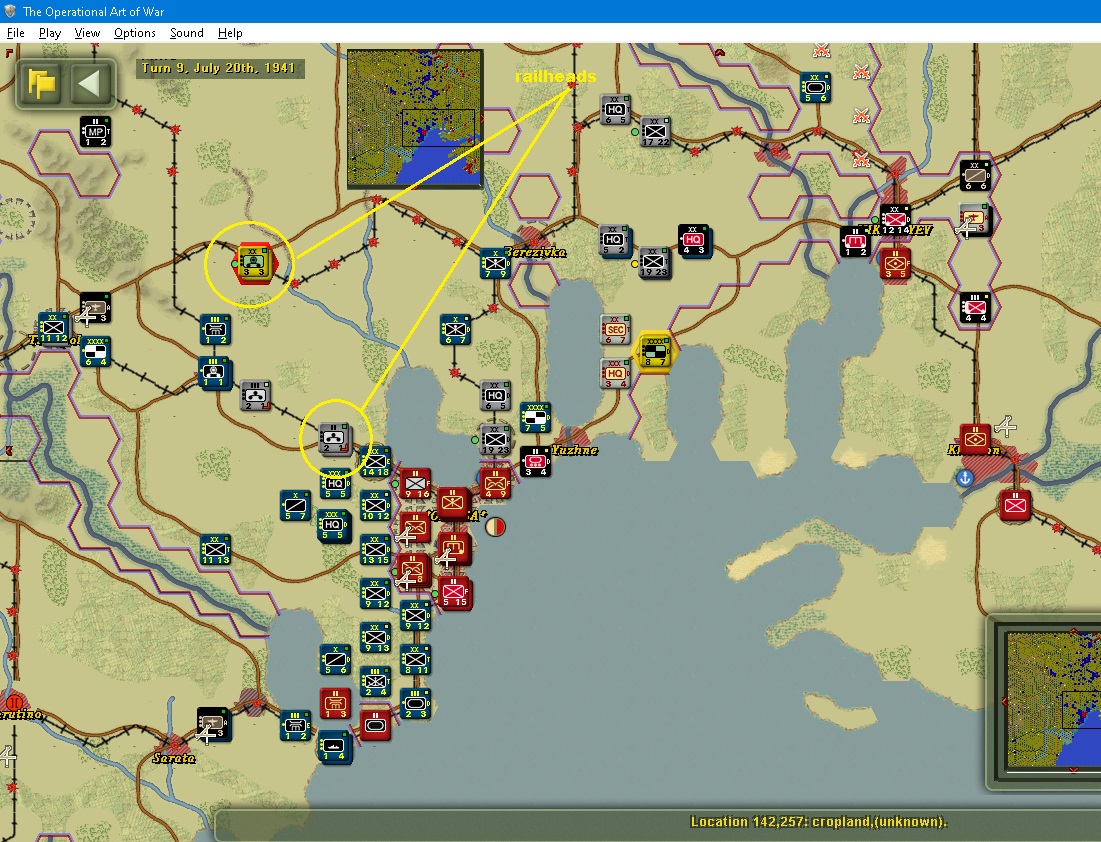Select the red II unit 3-5
The image size is (1101, 842).
click(x=895, y=263)
